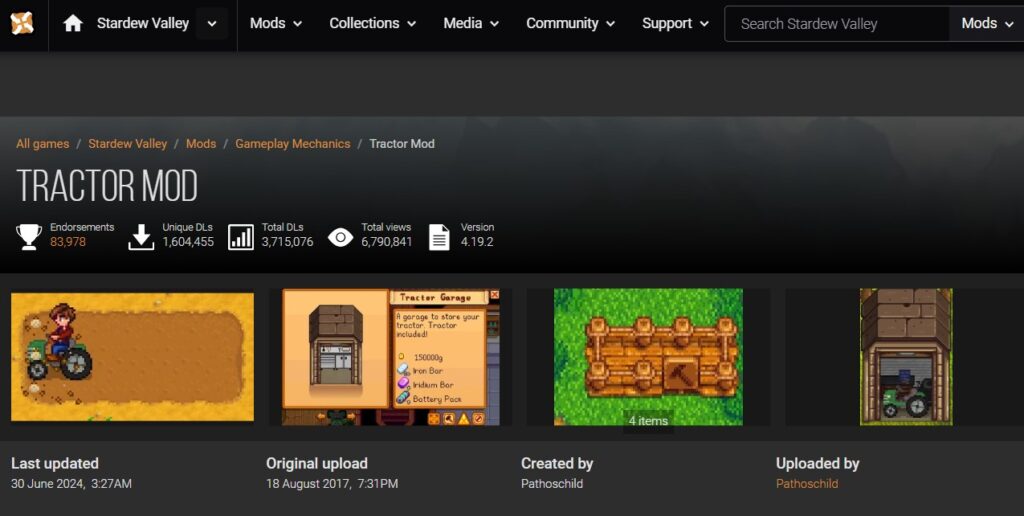Image resolution: width=1024 pixels, height=516 pixels.
Task: Click the Version document icon
Action: point(440,236)
